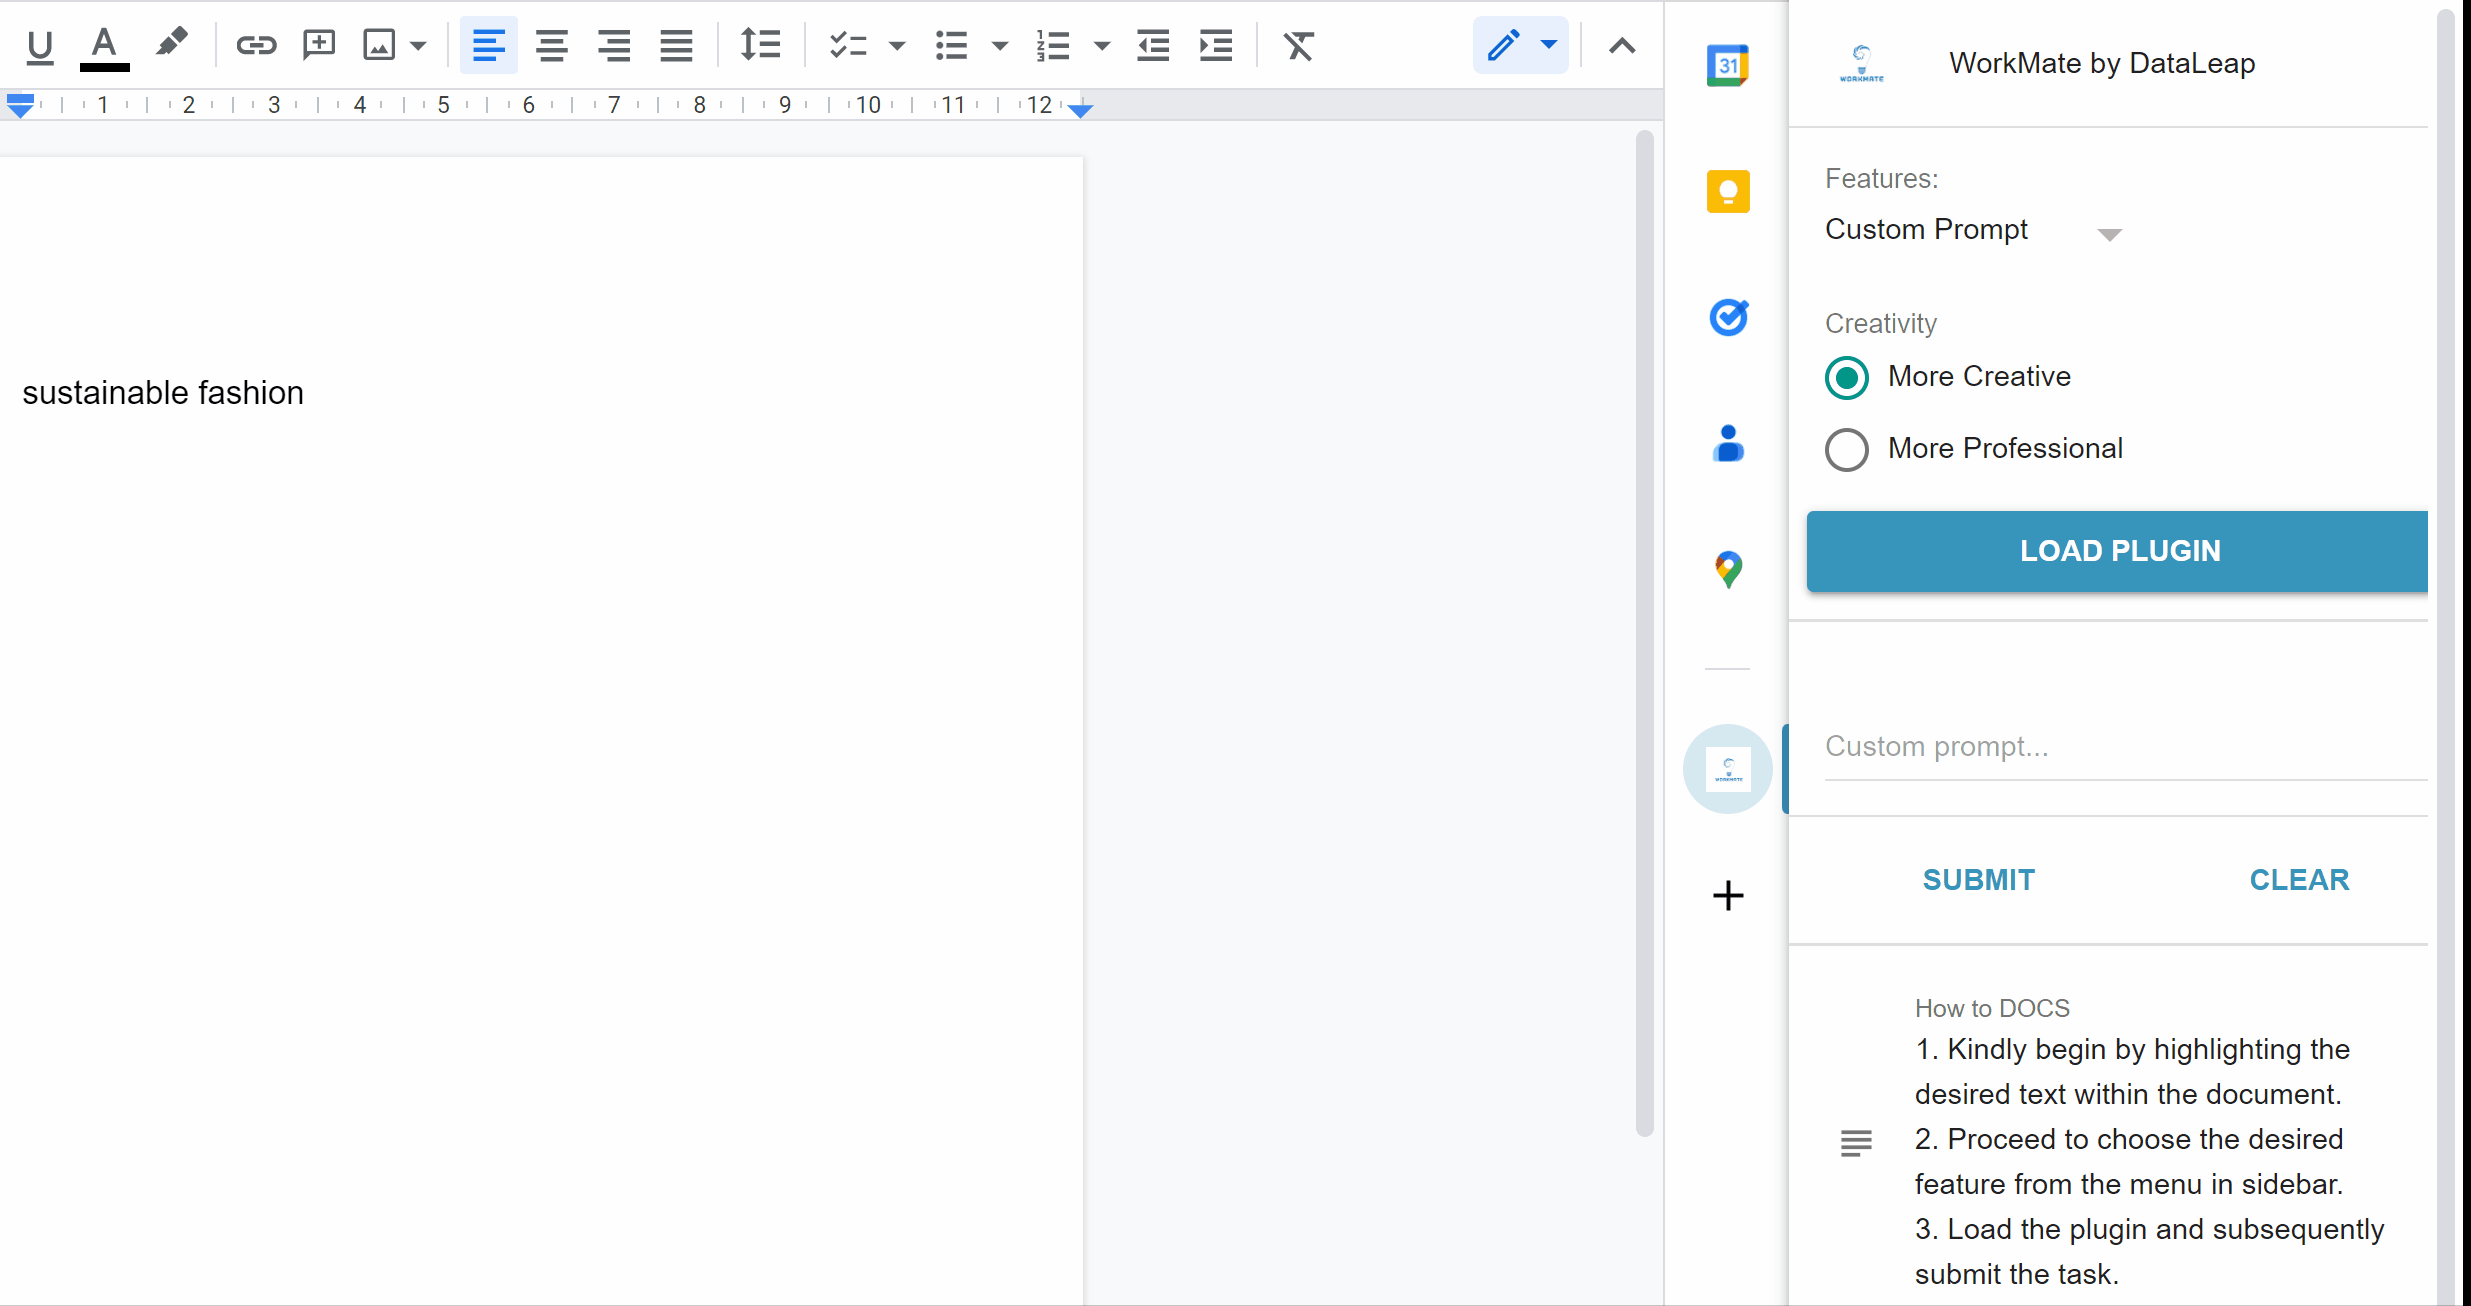Click the increase indent icon
The image size is (2471, 1306).
[1216, 46]
